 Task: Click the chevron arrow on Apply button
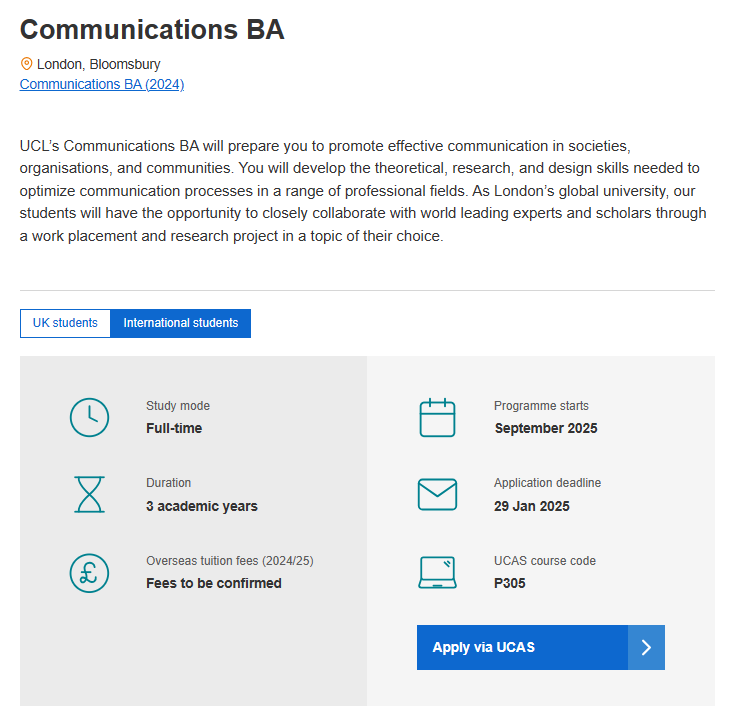tap(646, 647)
